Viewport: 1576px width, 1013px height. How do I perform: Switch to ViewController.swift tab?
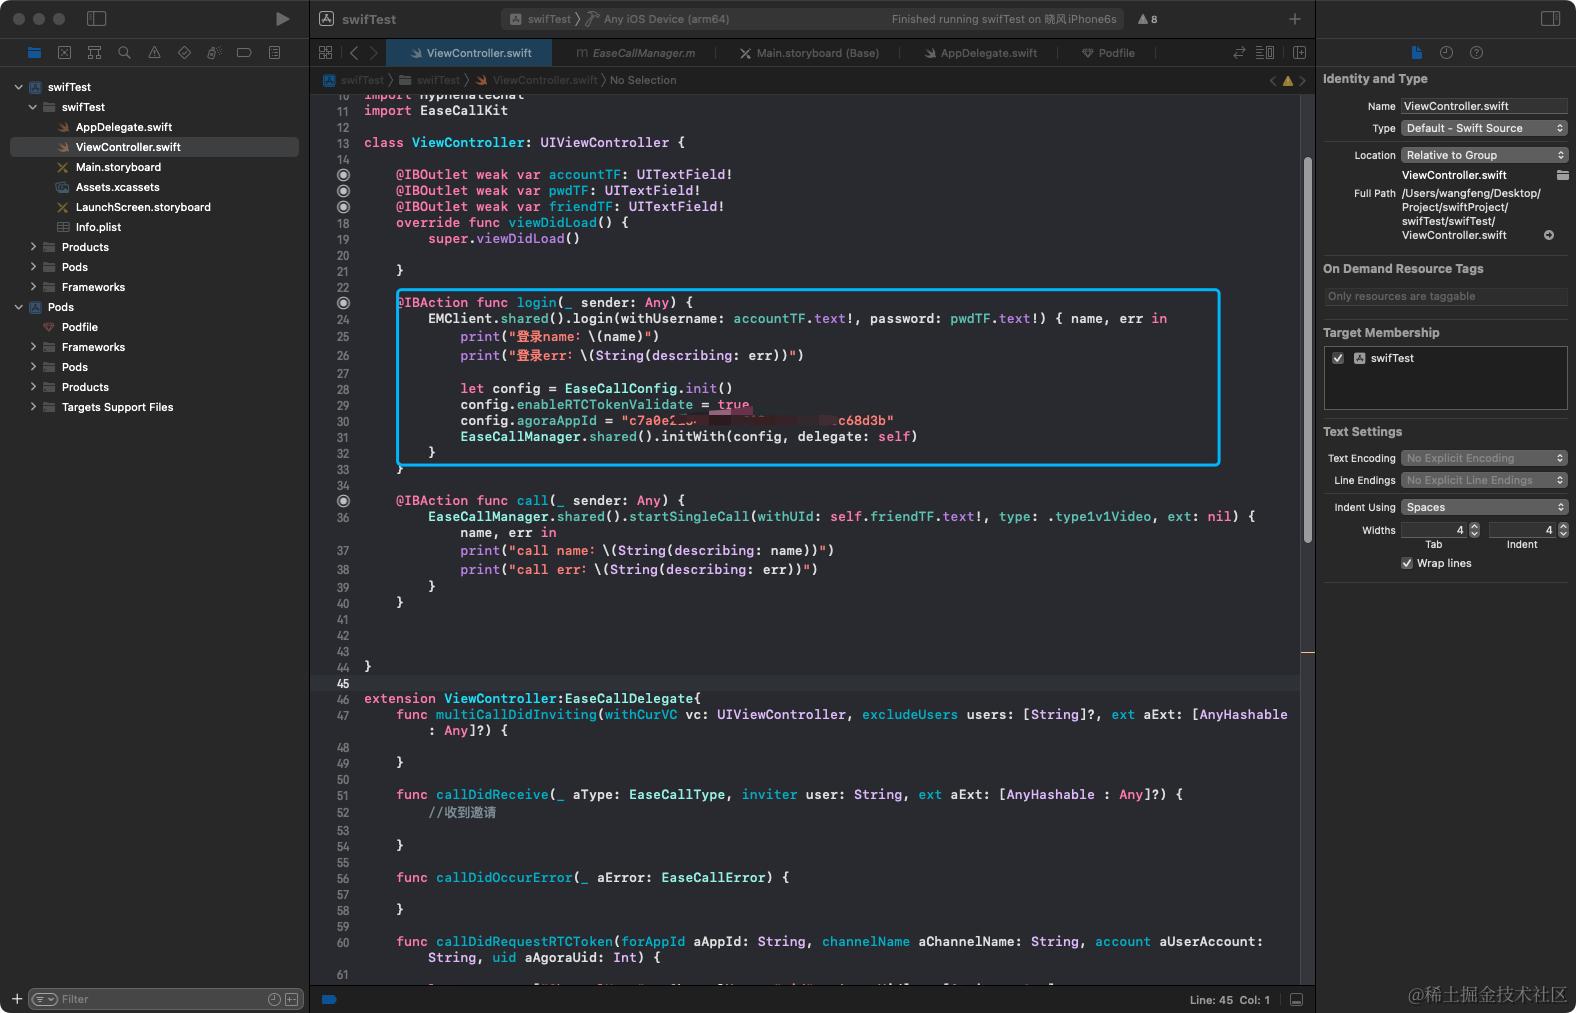click(x=470, y=53)
